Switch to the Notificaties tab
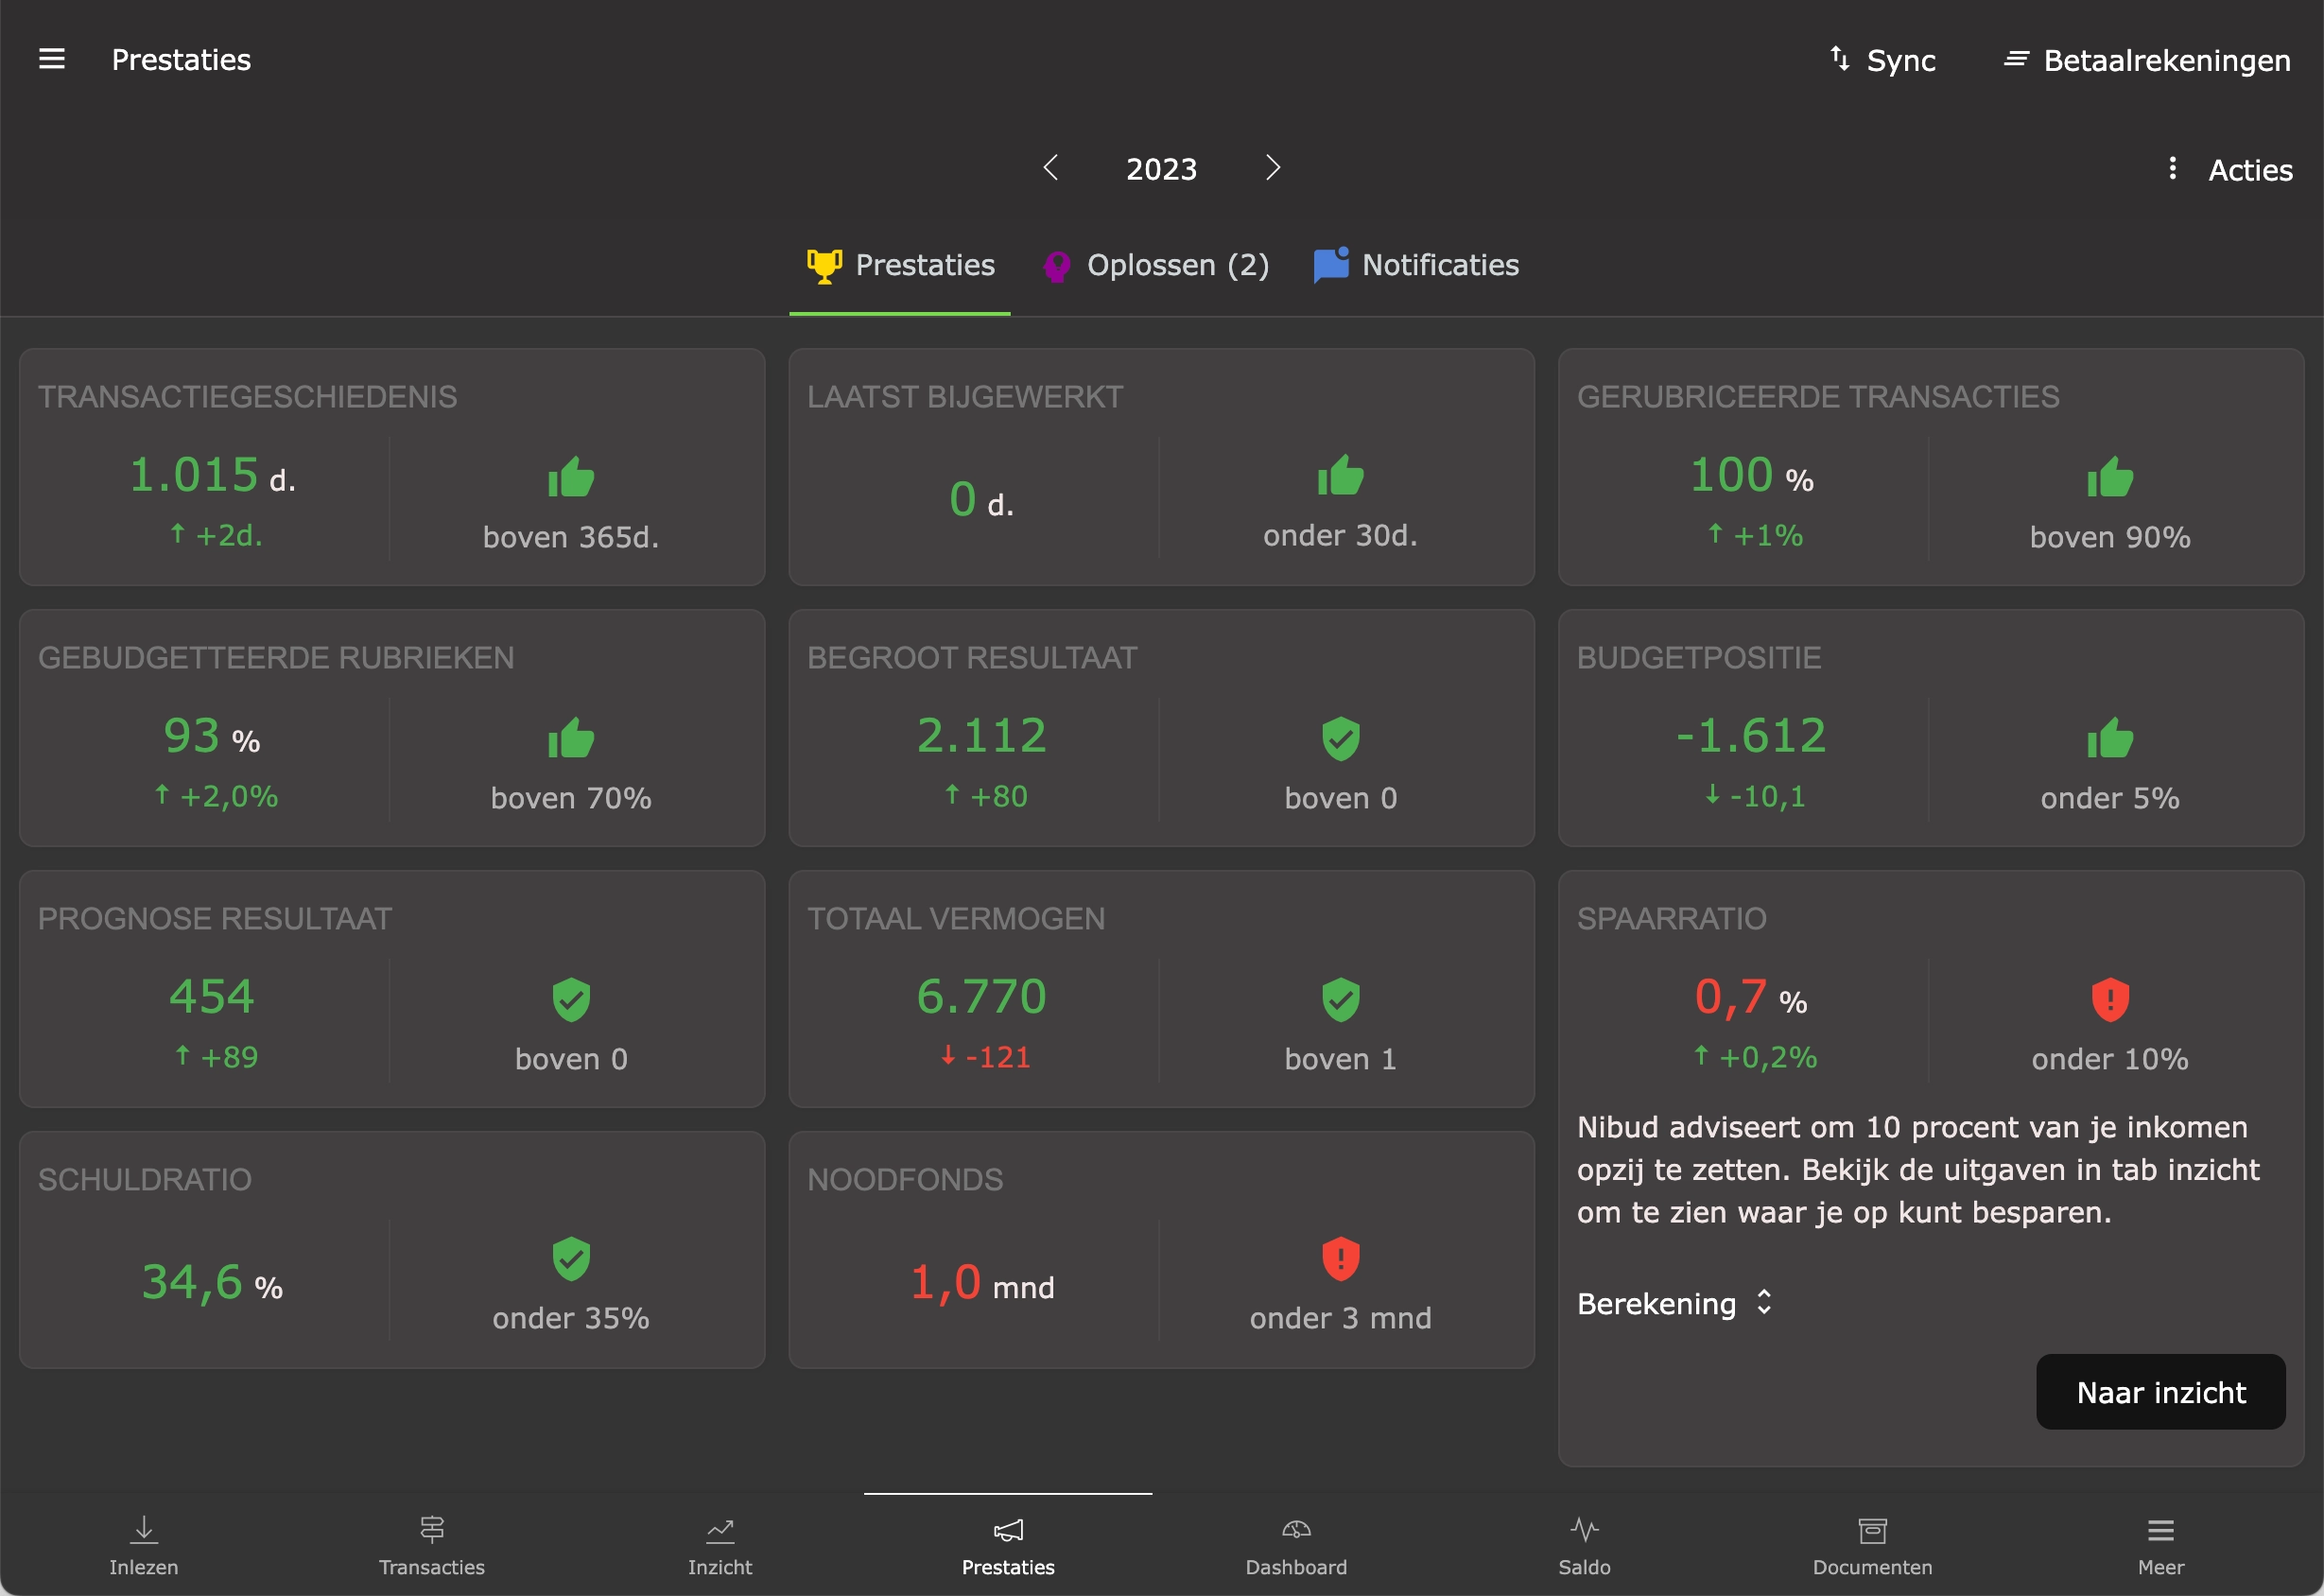 click(x=1416, y=265)
